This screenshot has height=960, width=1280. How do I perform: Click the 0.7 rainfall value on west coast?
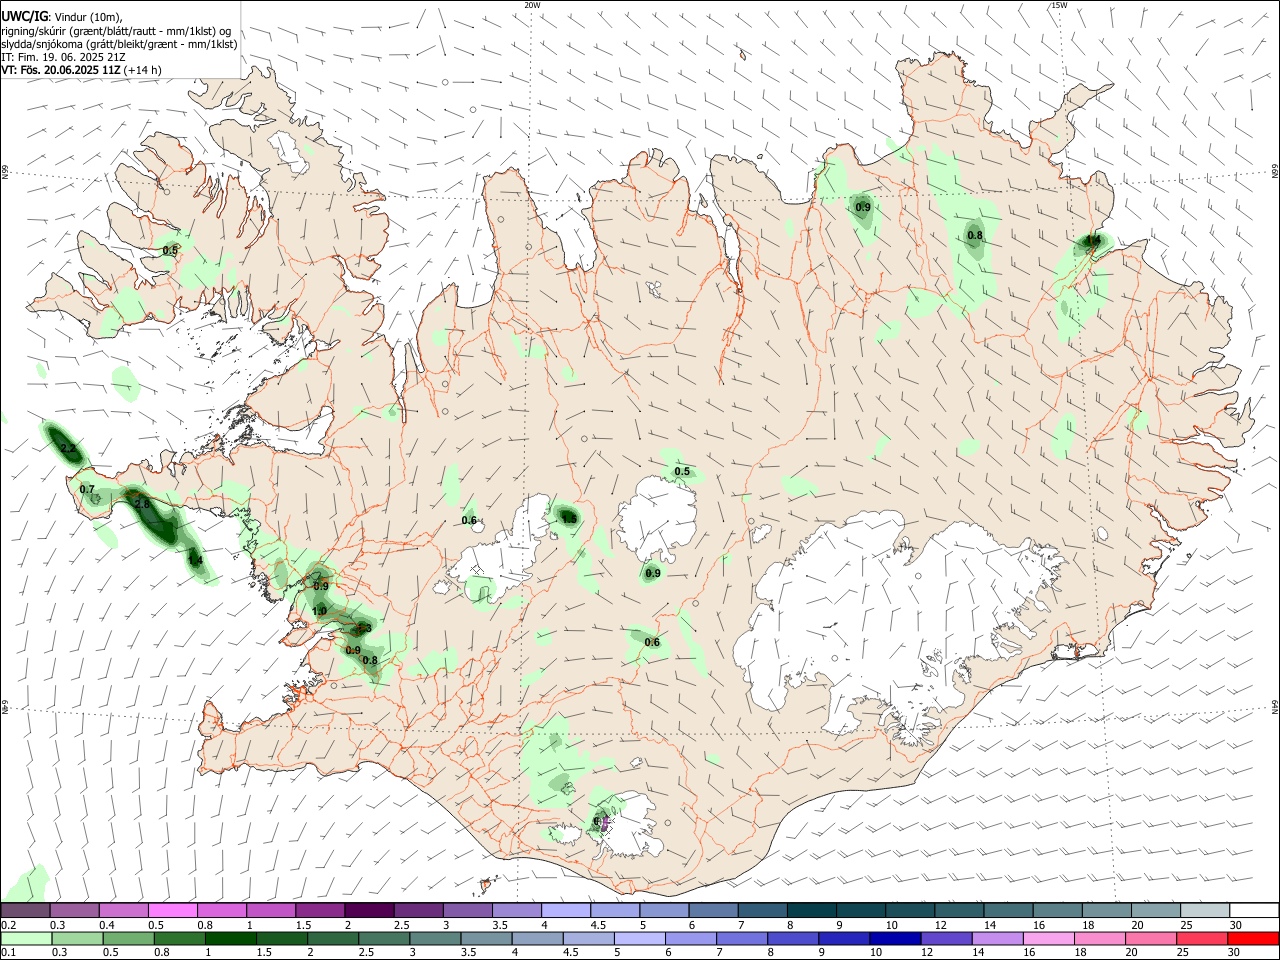click(x=87, y=489)
